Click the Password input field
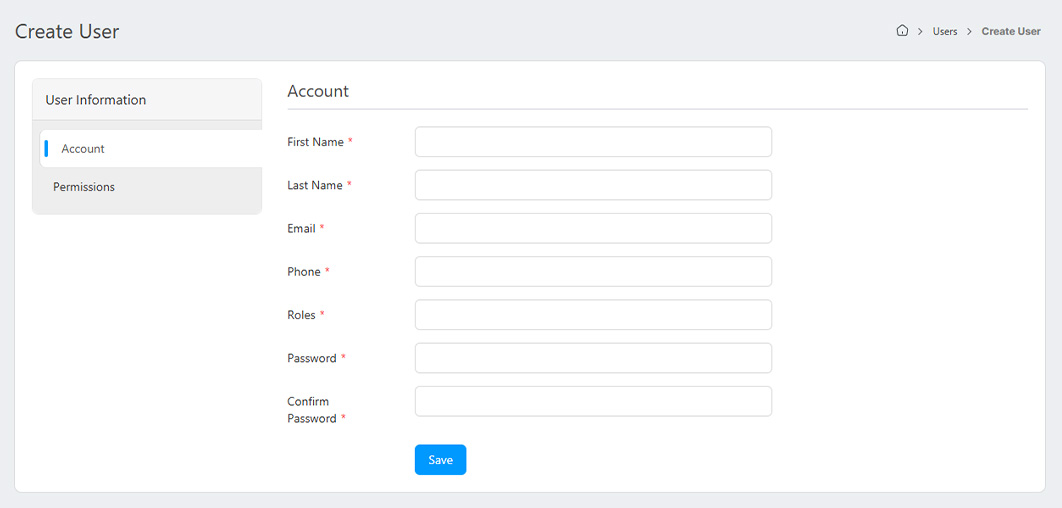This screenshot has height=508, width=1062. click(x=593, y=358)
